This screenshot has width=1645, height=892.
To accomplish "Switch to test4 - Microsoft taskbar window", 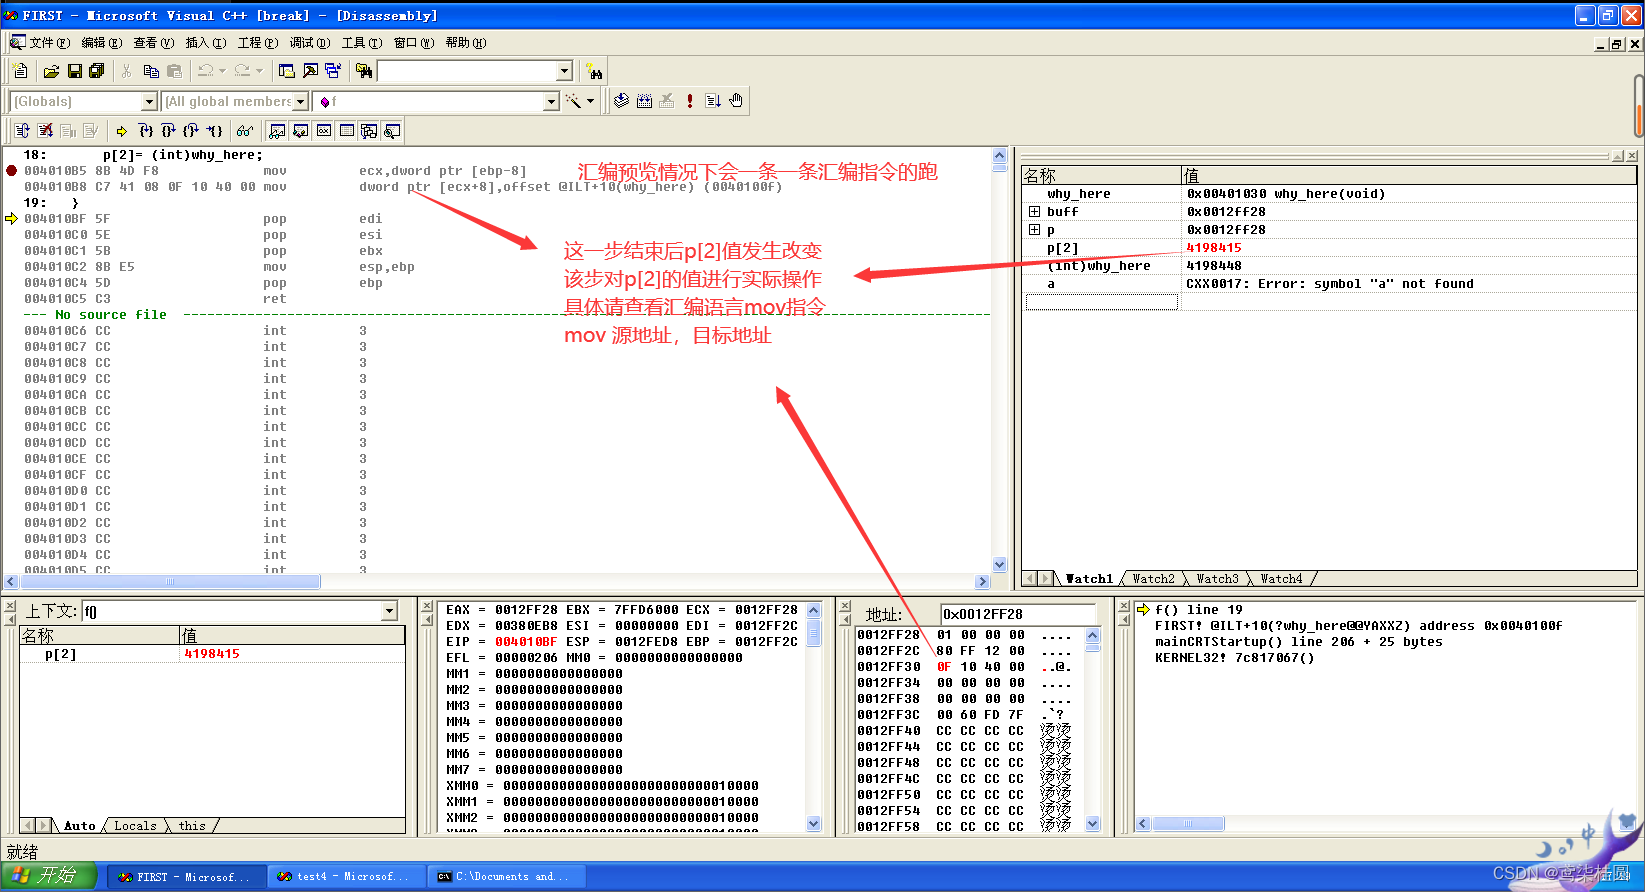I will point(345,877).
